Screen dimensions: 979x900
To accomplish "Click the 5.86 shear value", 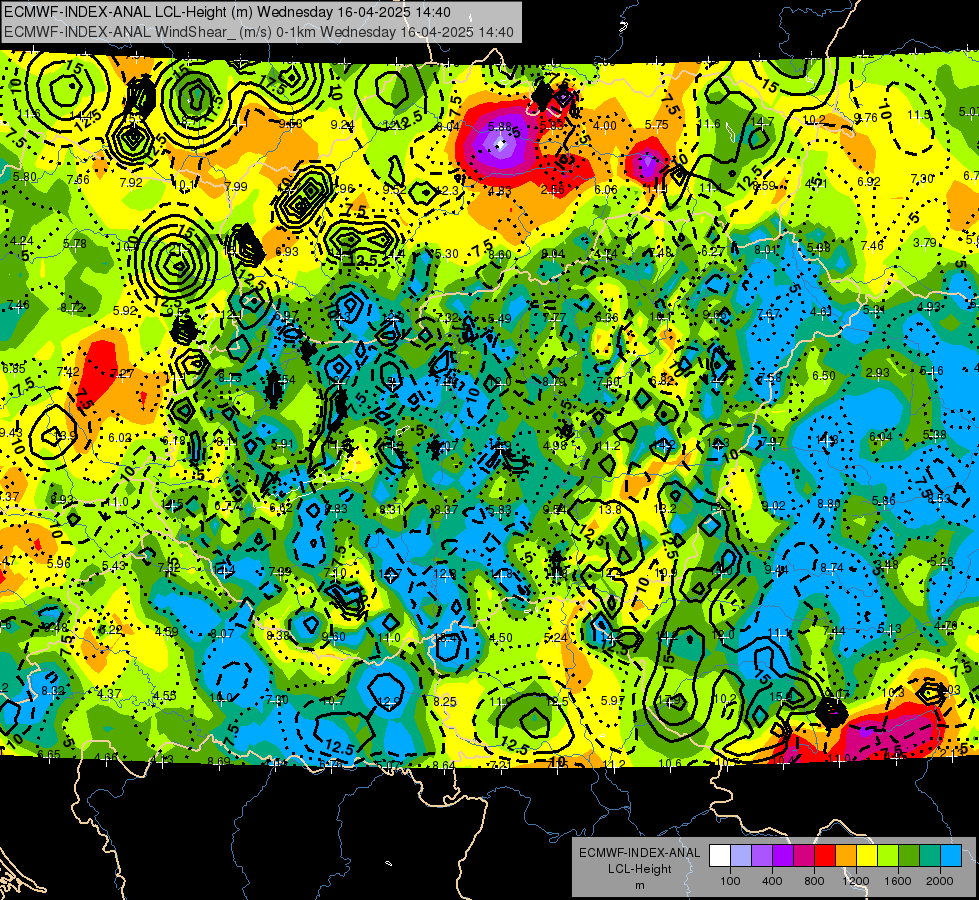I will pos(883,501).
